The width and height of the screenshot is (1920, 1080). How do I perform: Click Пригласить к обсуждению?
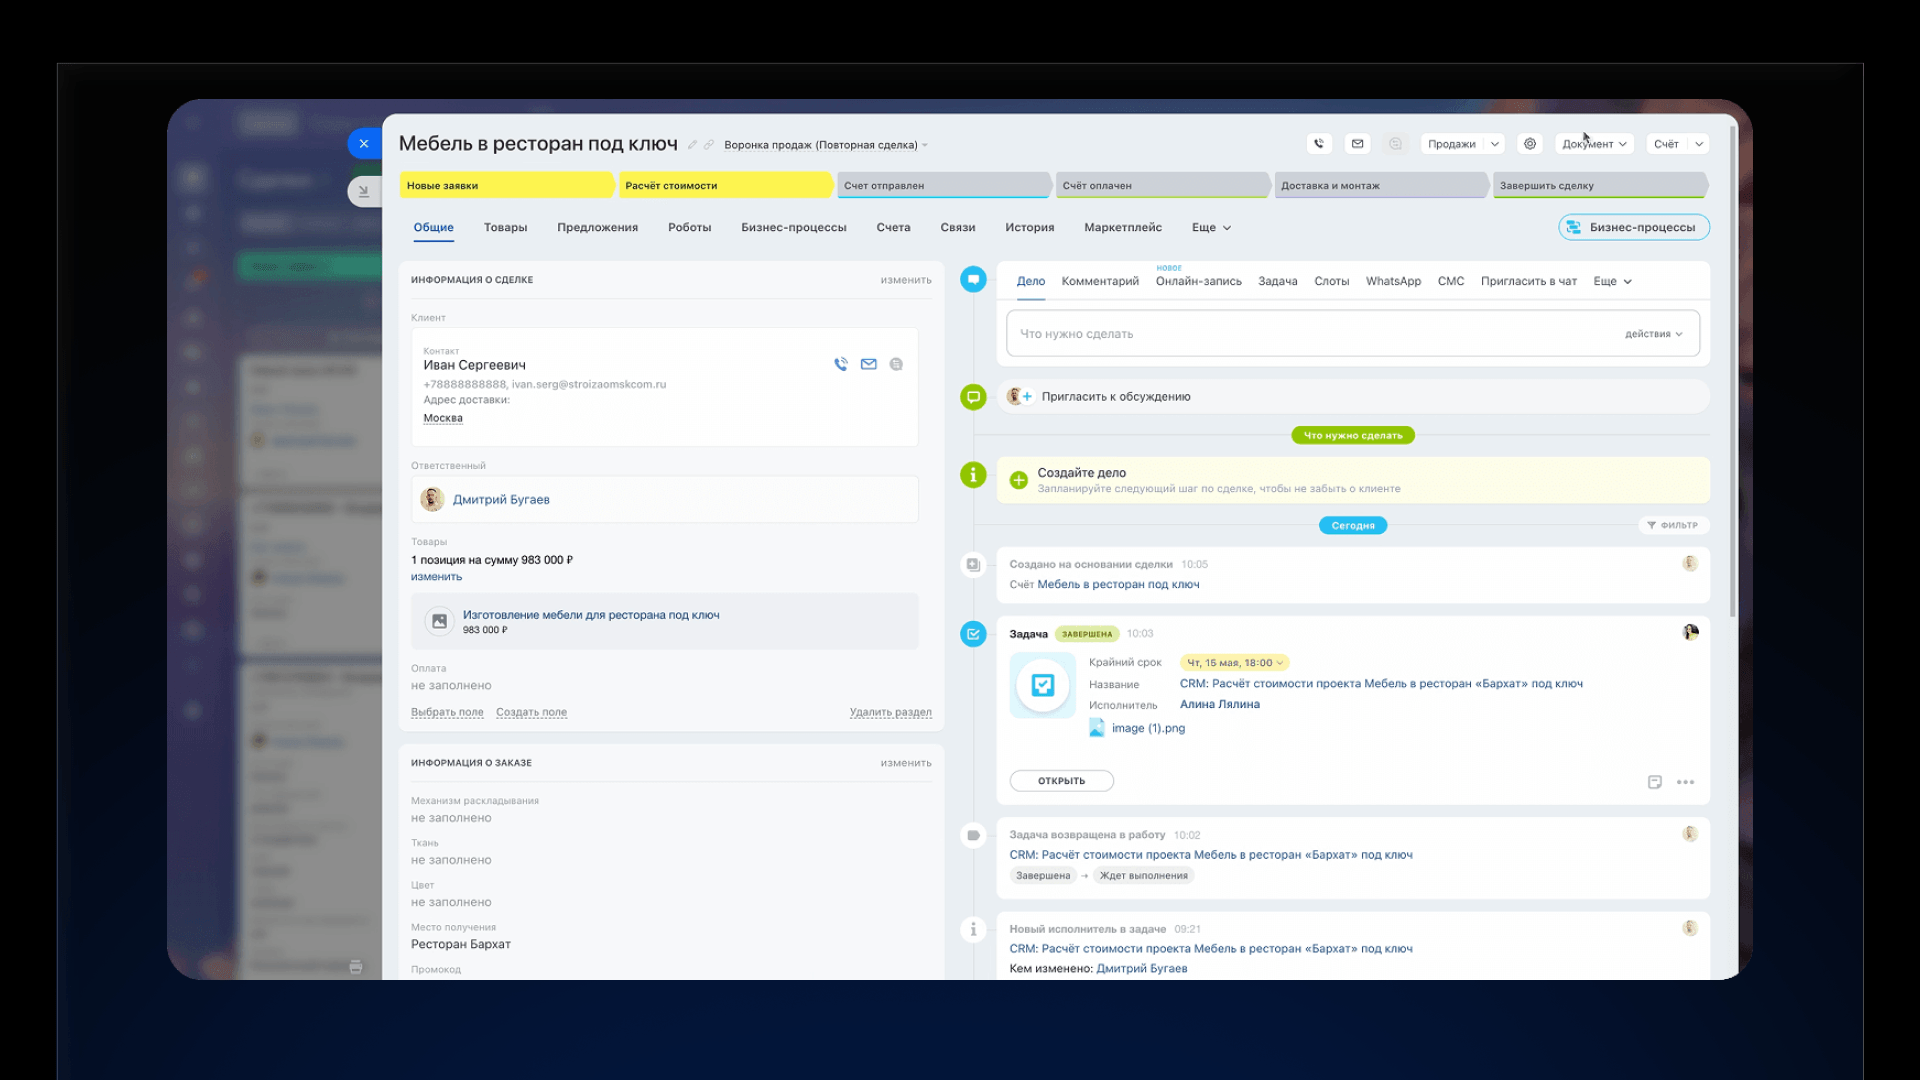click(1116, 397)
